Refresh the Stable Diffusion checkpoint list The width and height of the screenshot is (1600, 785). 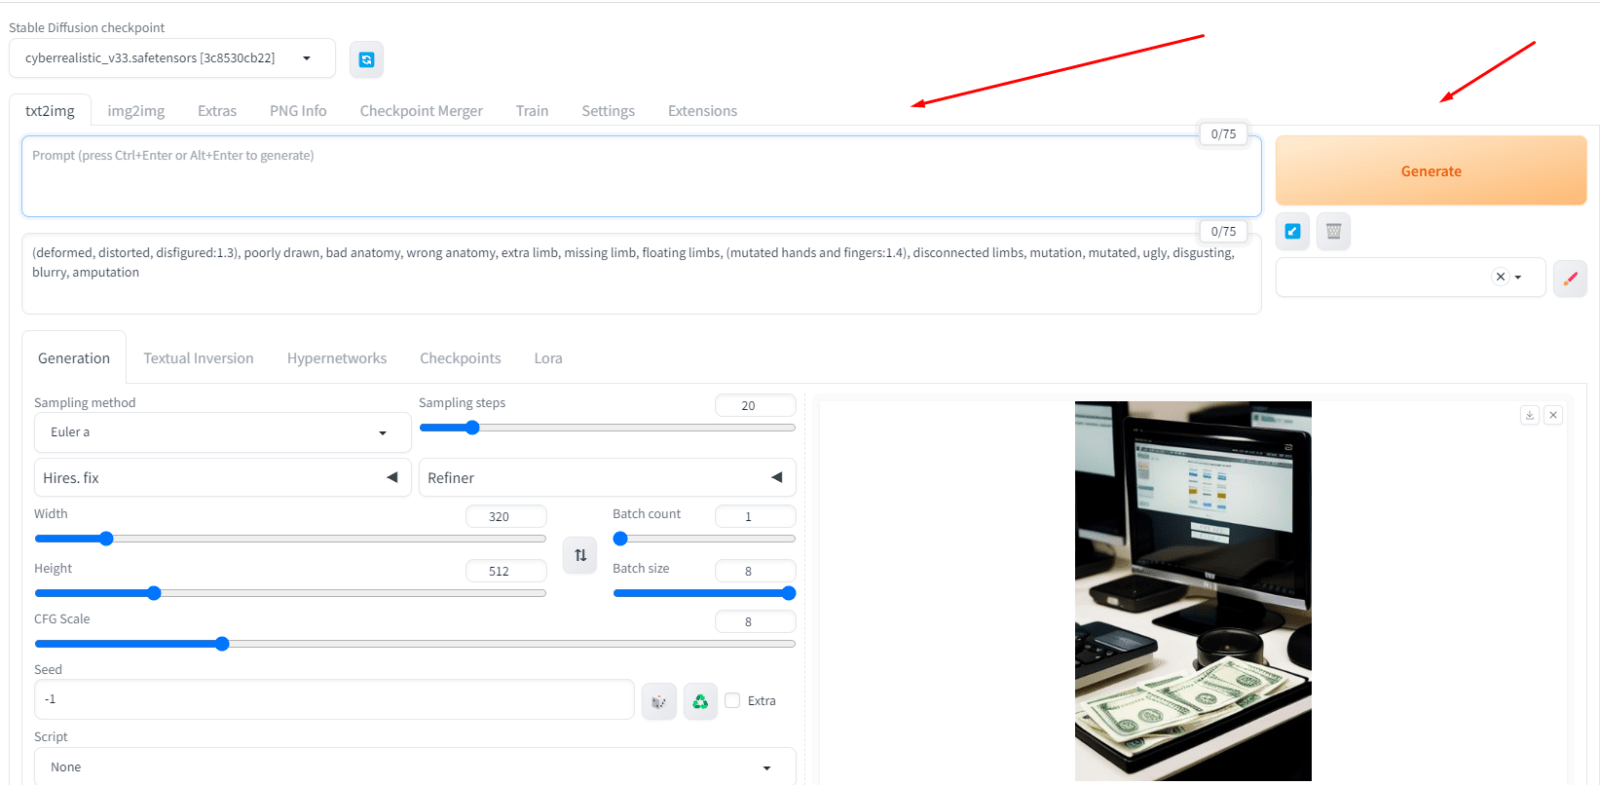[x=366, y=59]
